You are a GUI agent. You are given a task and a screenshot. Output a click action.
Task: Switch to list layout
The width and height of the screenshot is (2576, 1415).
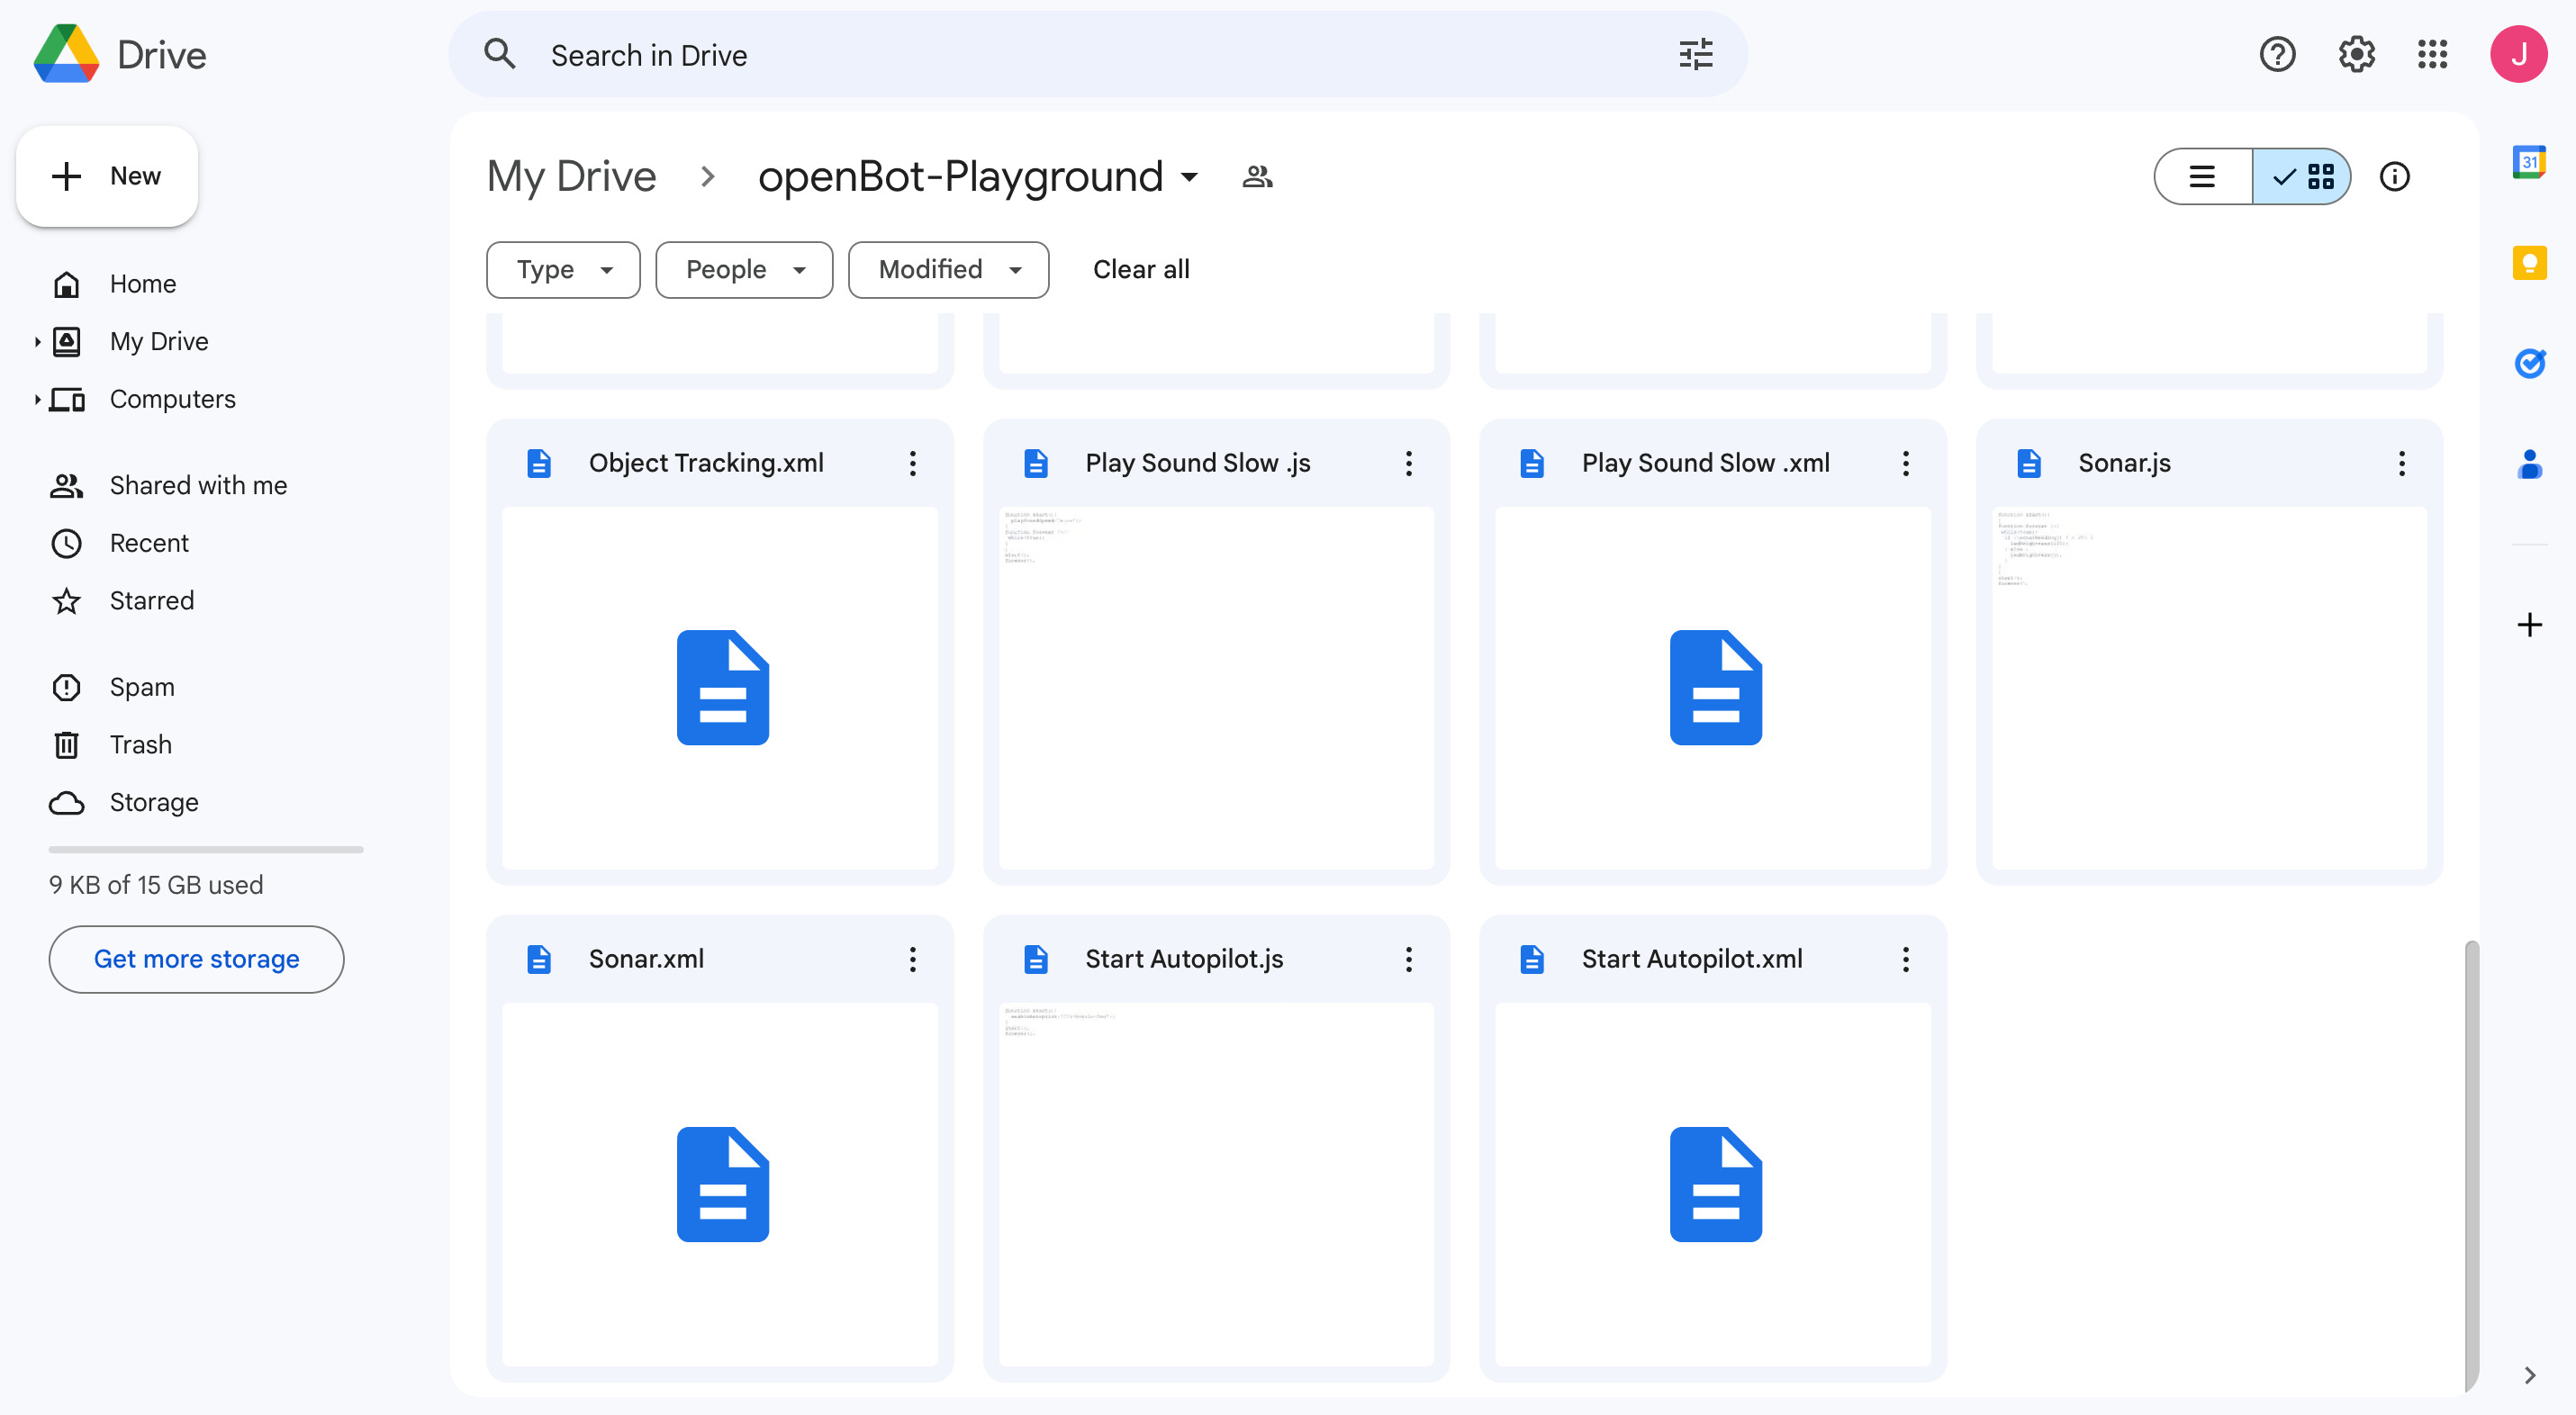point(2202,177)
